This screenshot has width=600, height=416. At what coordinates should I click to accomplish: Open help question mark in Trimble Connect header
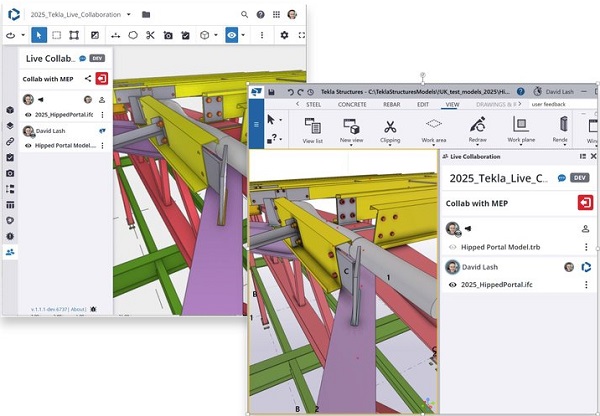tap(260, 15)
